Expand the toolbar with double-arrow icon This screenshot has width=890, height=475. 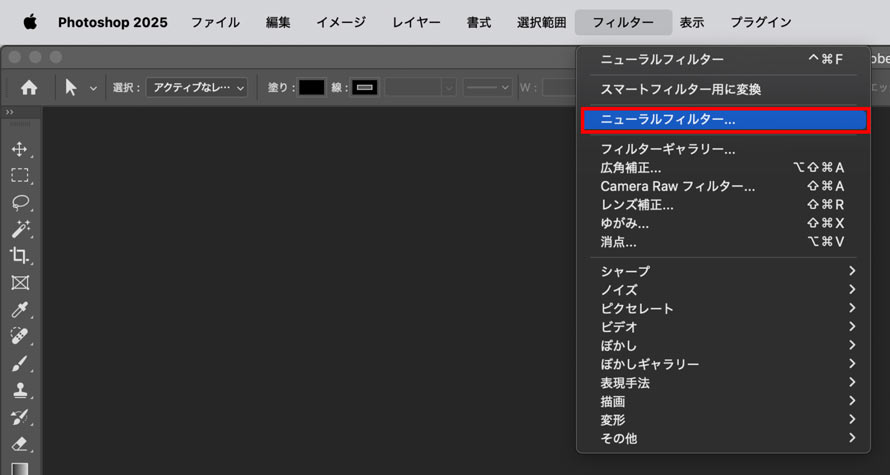(10, 112)
